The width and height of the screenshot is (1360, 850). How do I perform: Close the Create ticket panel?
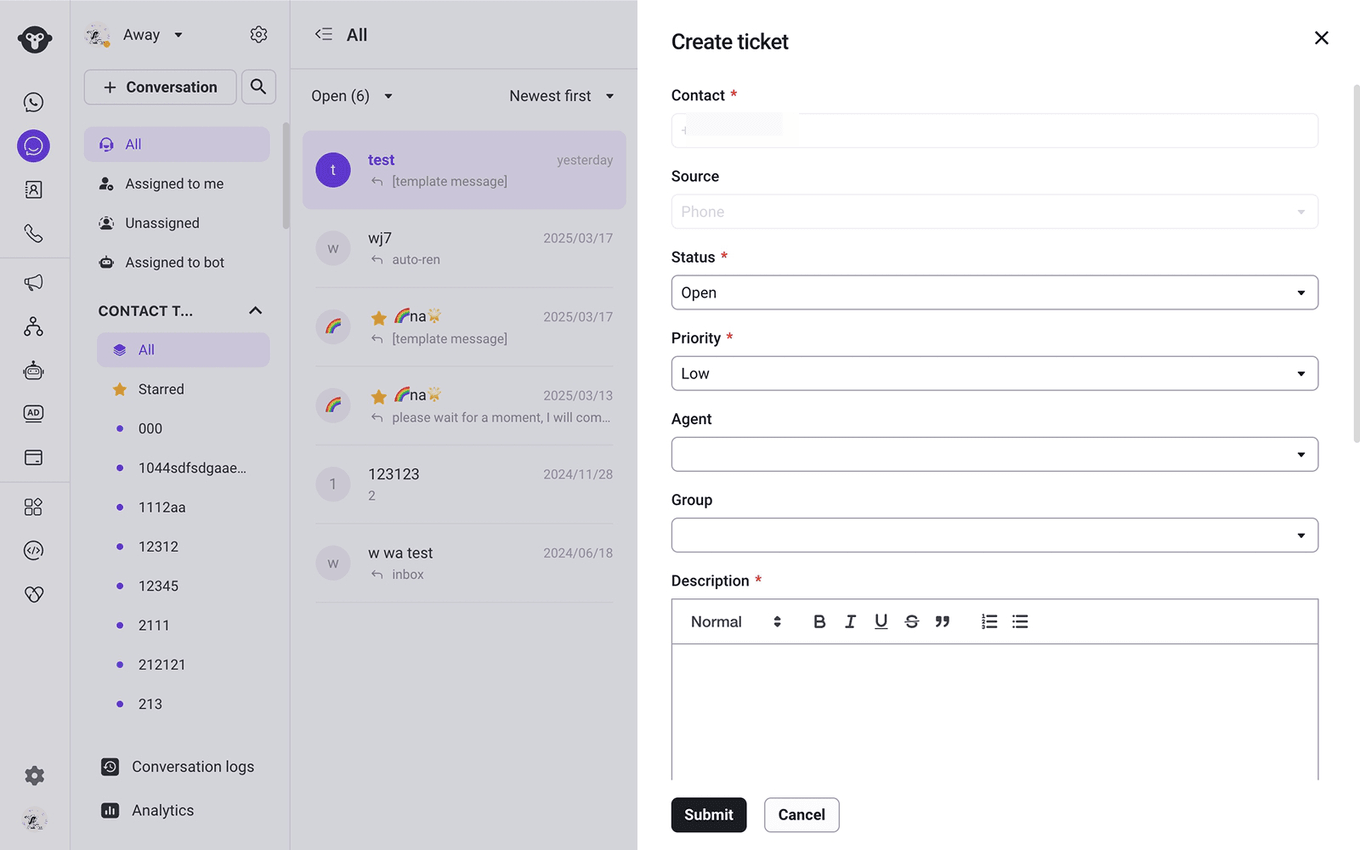tap(1321, 38)
